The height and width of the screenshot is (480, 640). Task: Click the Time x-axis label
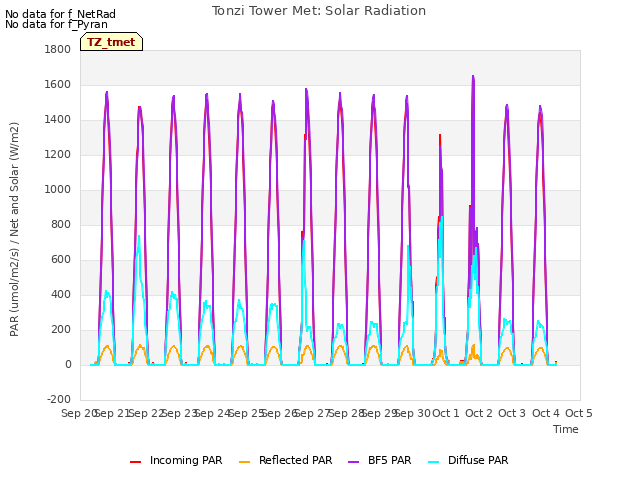(x=566, y=429)
